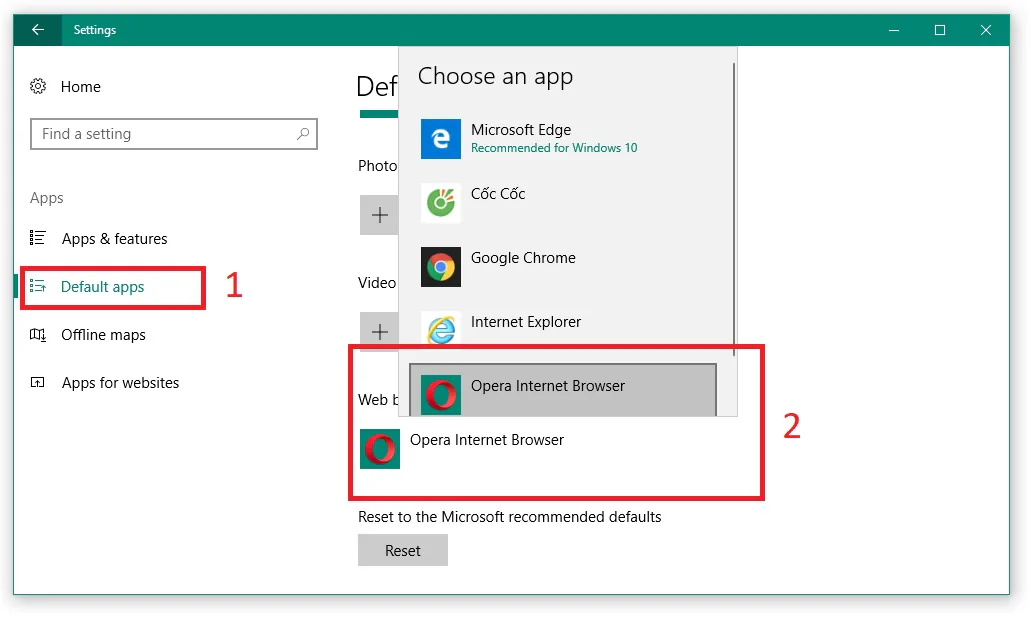Click the Choose an app scrollbar
Screen dimensions: 1031x619
point(733,210)
